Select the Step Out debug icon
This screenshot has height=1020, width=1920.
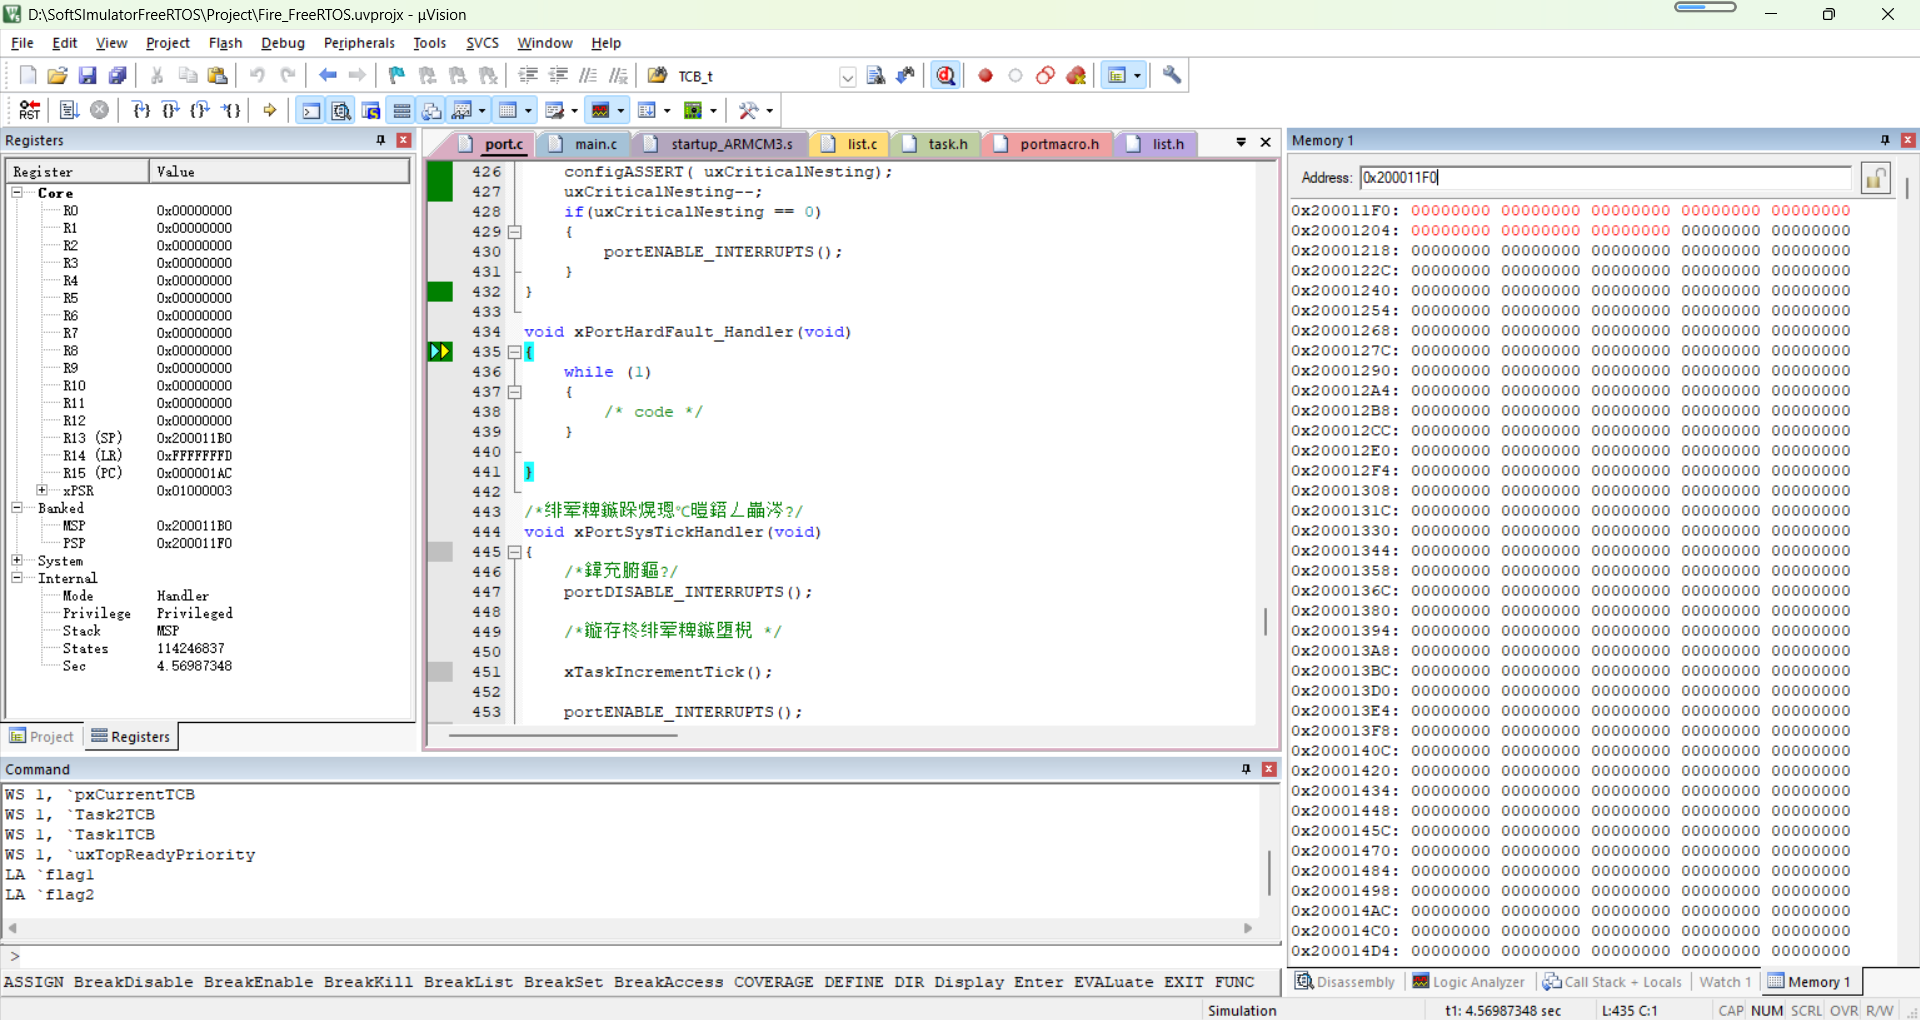tap(201, 110)
